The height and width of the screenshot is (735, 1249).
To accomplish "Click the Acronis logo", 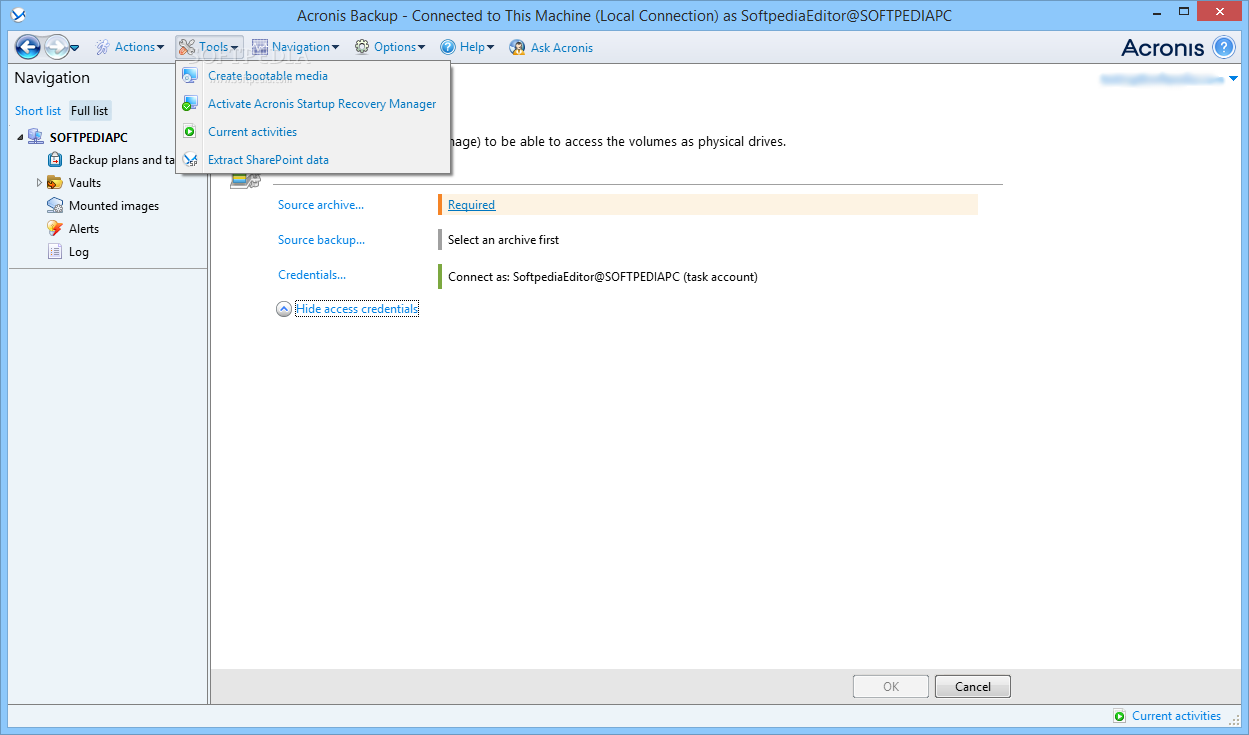I will point(1163,47).
